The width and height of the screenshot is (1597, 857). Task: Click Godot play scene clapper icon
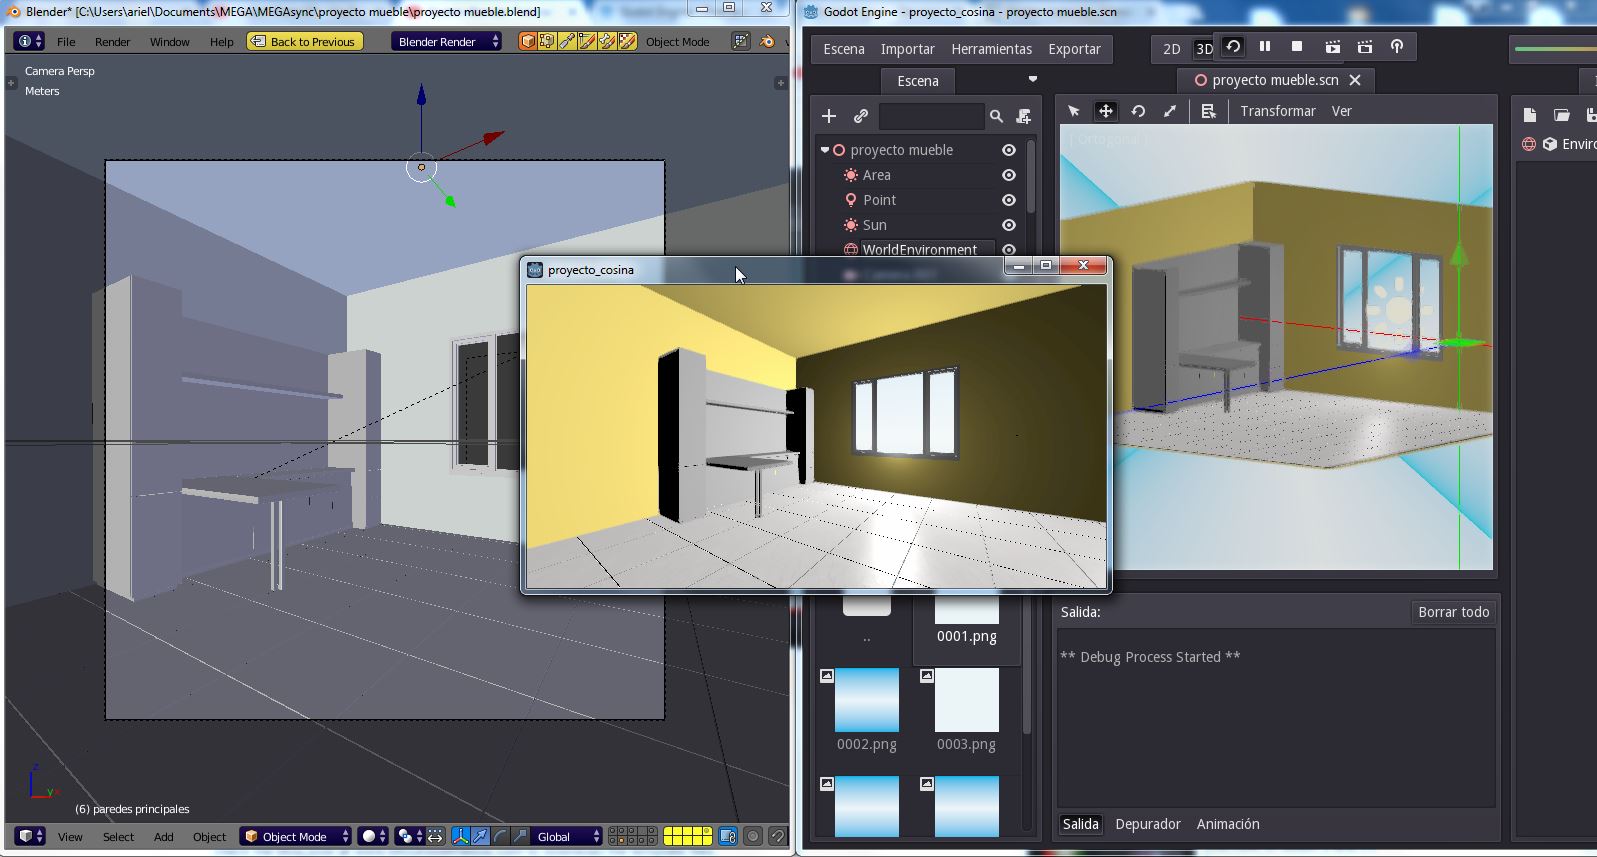click(x=1332, y=46)
